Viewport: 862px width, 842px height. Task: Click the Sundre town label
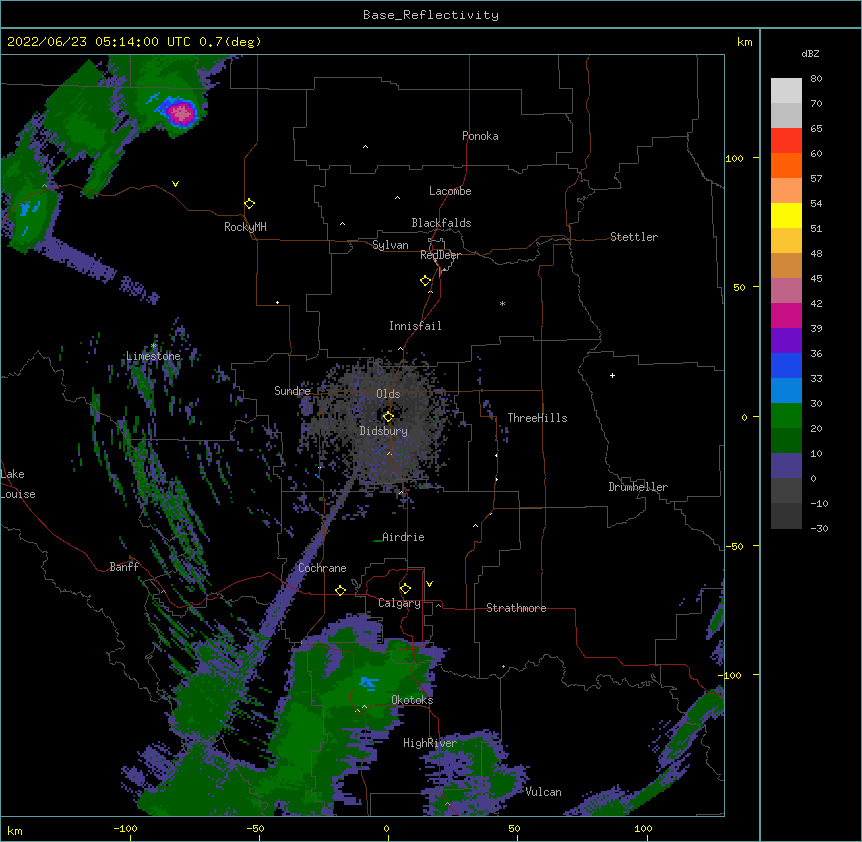point(292,391)
